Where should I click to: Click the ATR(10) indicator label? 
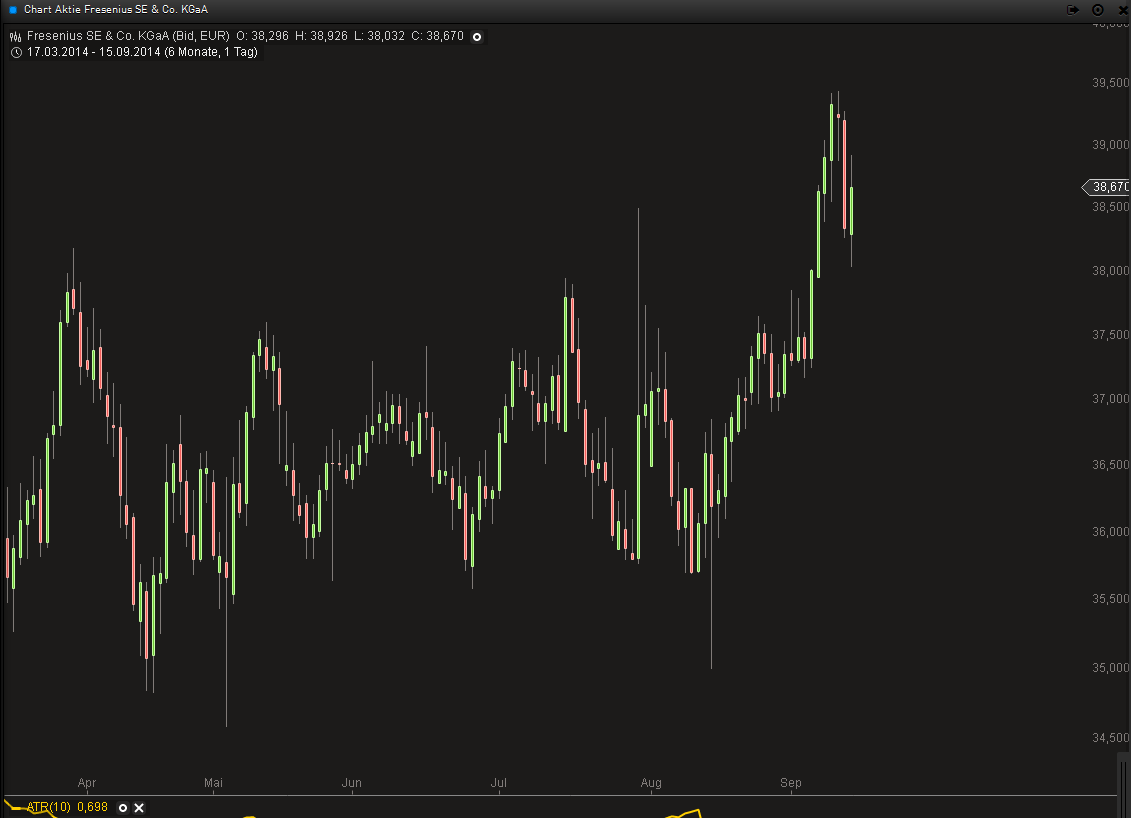tap(48, 807)
